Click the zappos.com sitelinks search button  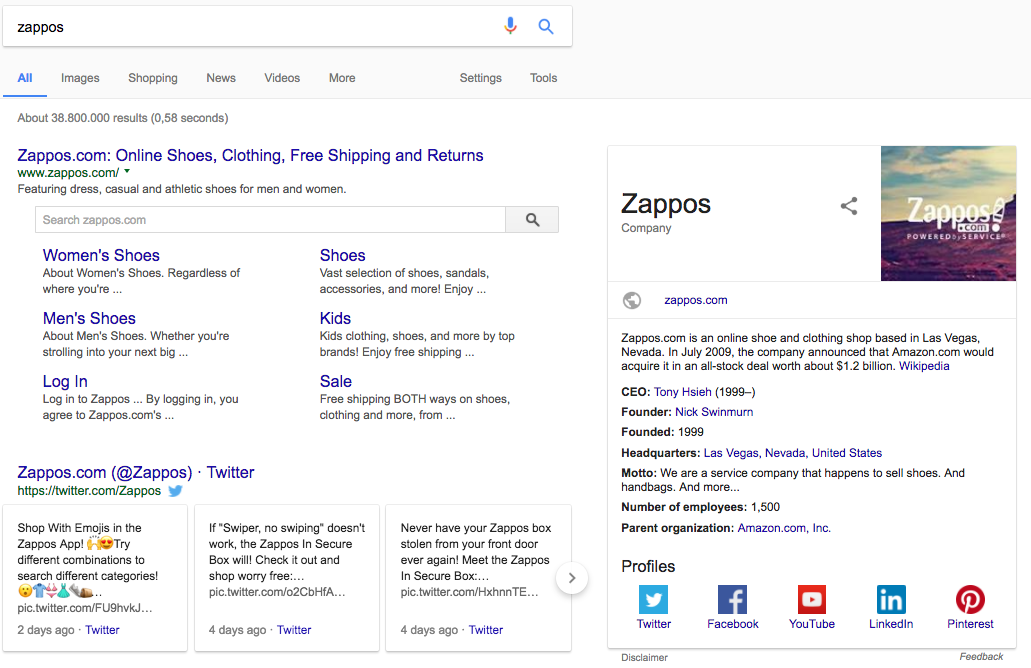point(532,220)
